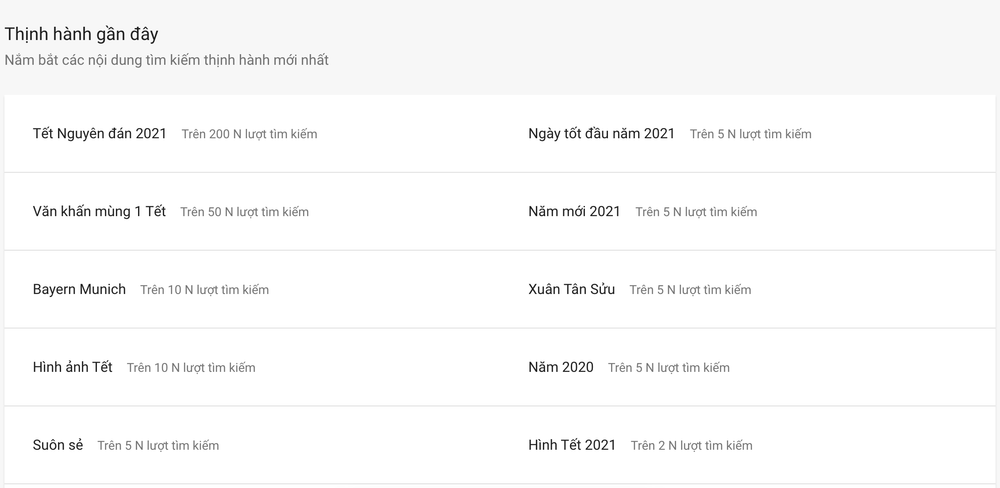Click the Suôn sẻ trending search

57,445
